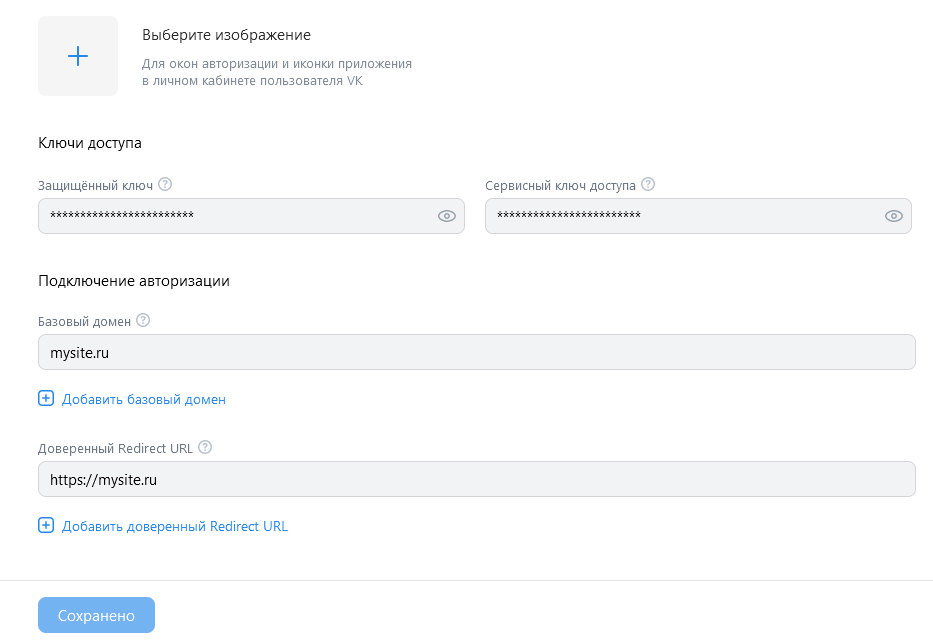Click the Выберите изображение heading text
Viewport: 933px width, 642px height.
(226, 35)
